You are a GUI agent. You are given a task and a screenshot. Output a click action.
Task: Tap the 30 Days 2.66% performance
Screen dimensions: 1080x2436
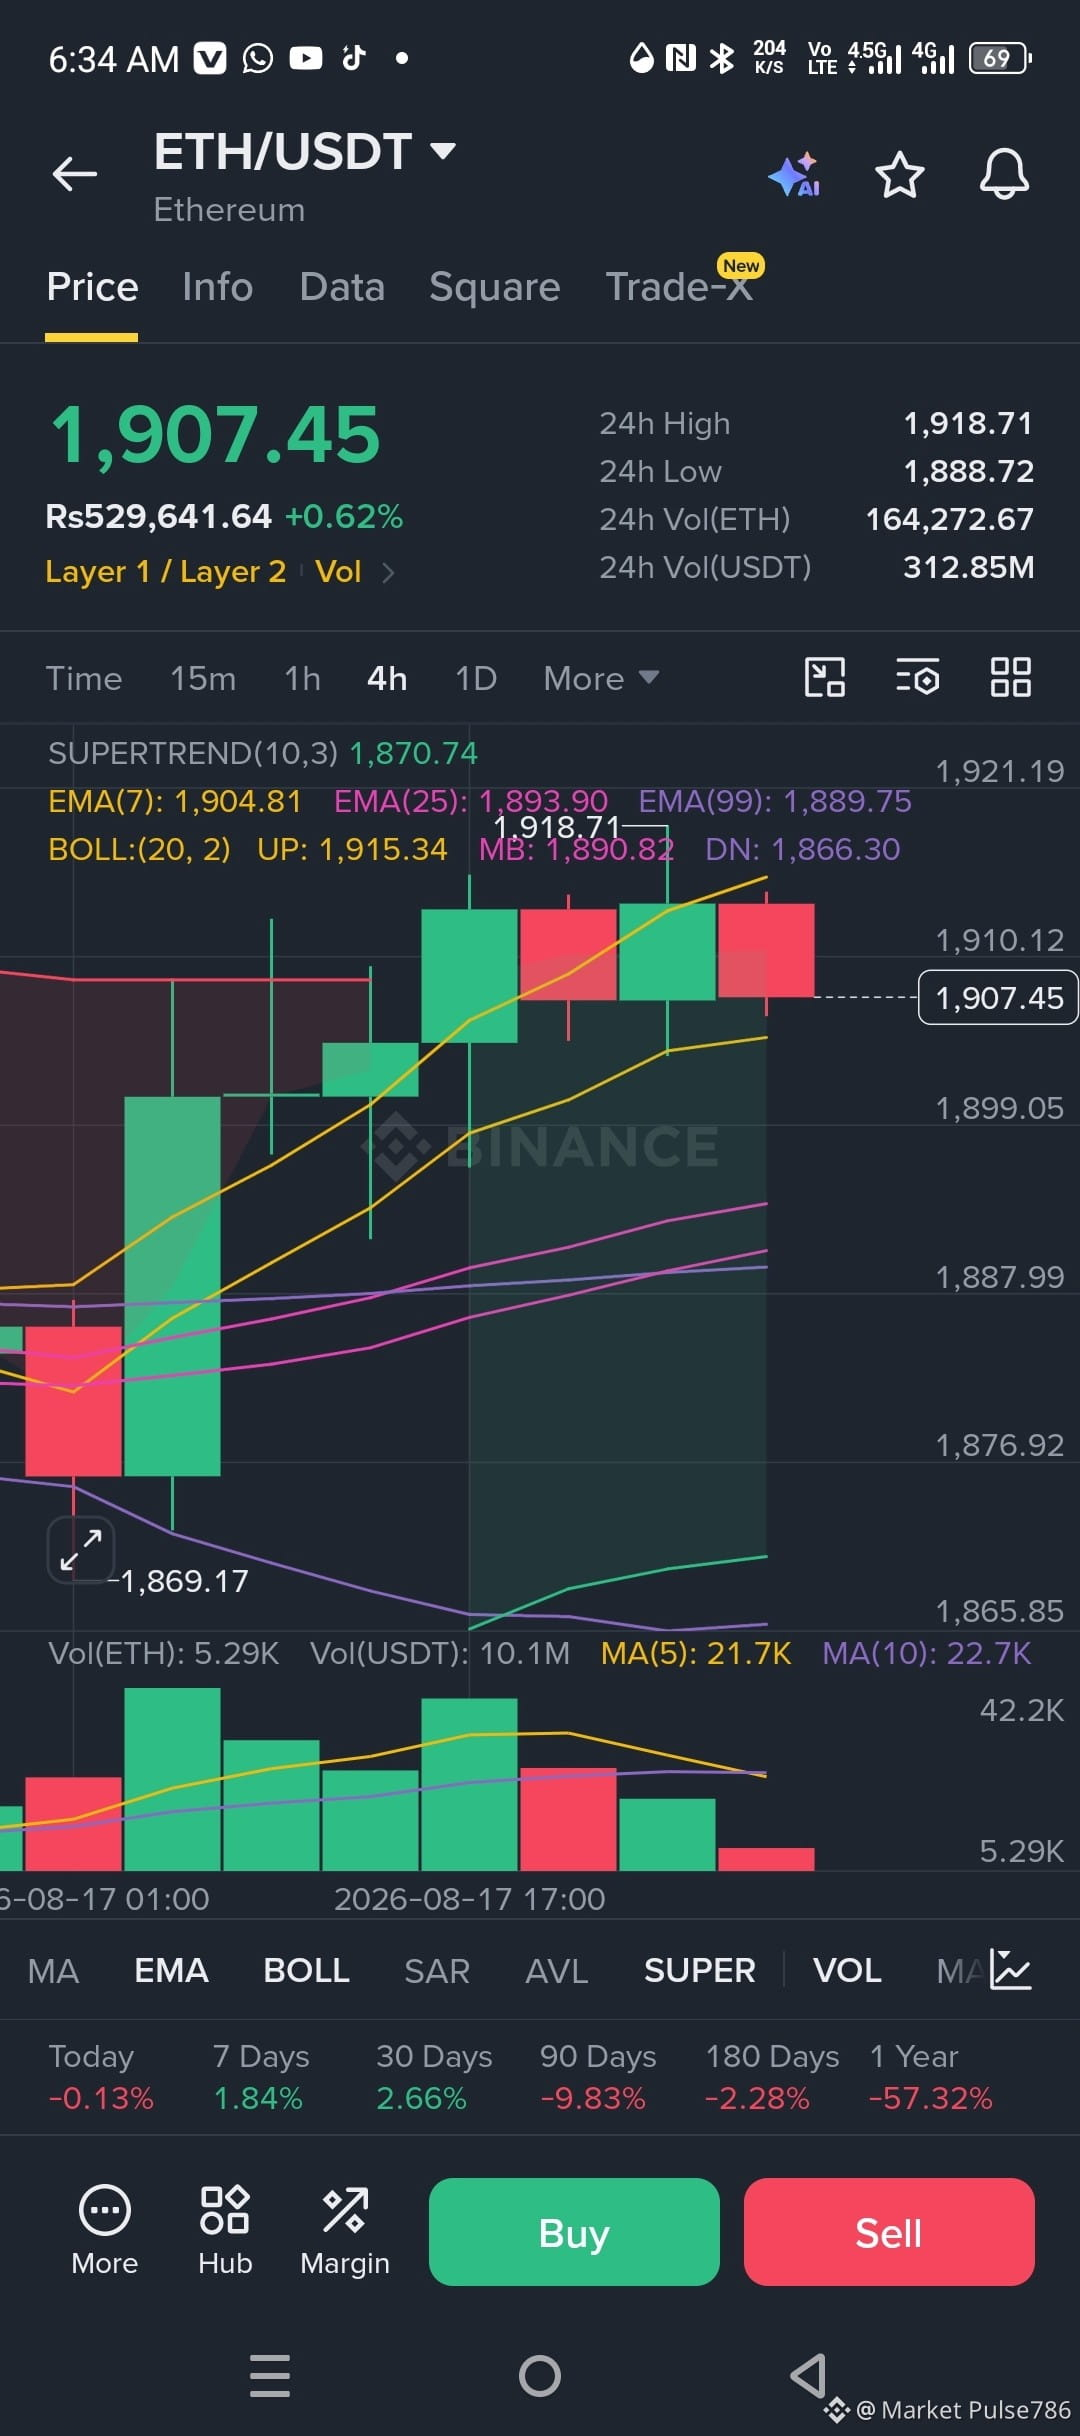pyautogui.click(x=434, y=2077)
